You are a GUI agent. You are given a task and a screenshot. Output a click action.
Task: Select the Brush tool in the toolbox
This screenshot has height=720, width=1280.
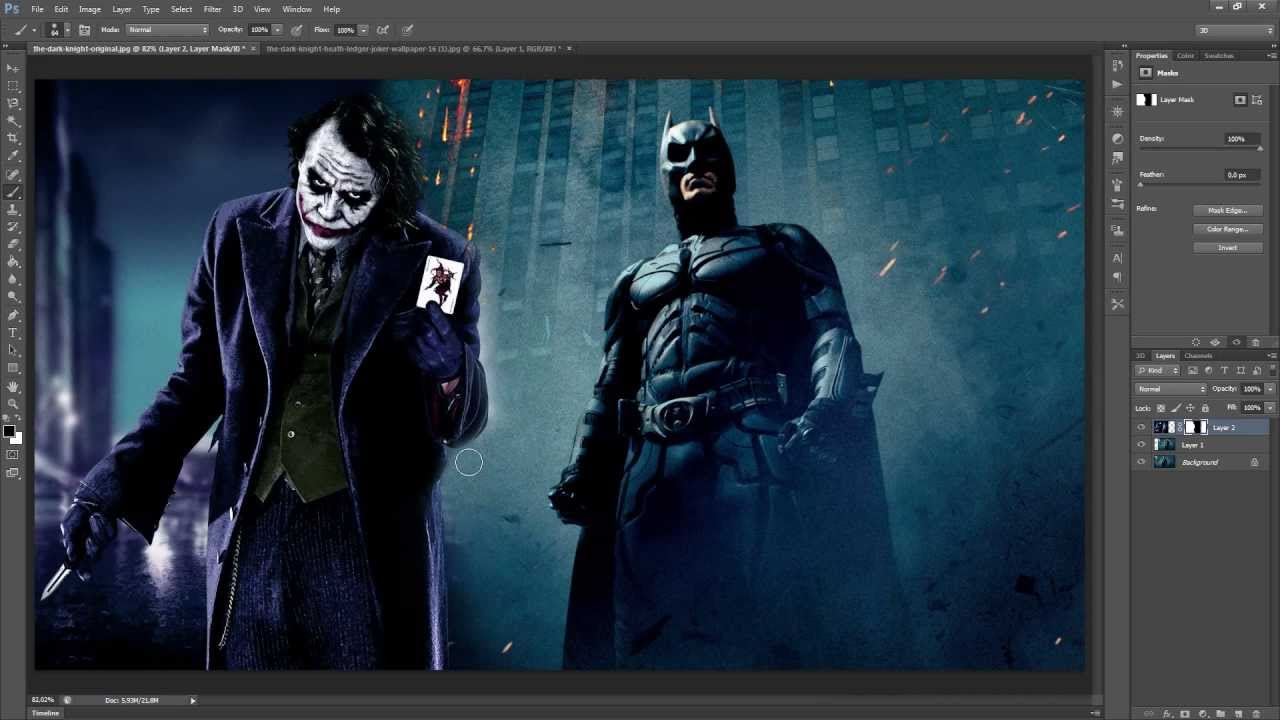pyautogui.click(x=13, y=192)
